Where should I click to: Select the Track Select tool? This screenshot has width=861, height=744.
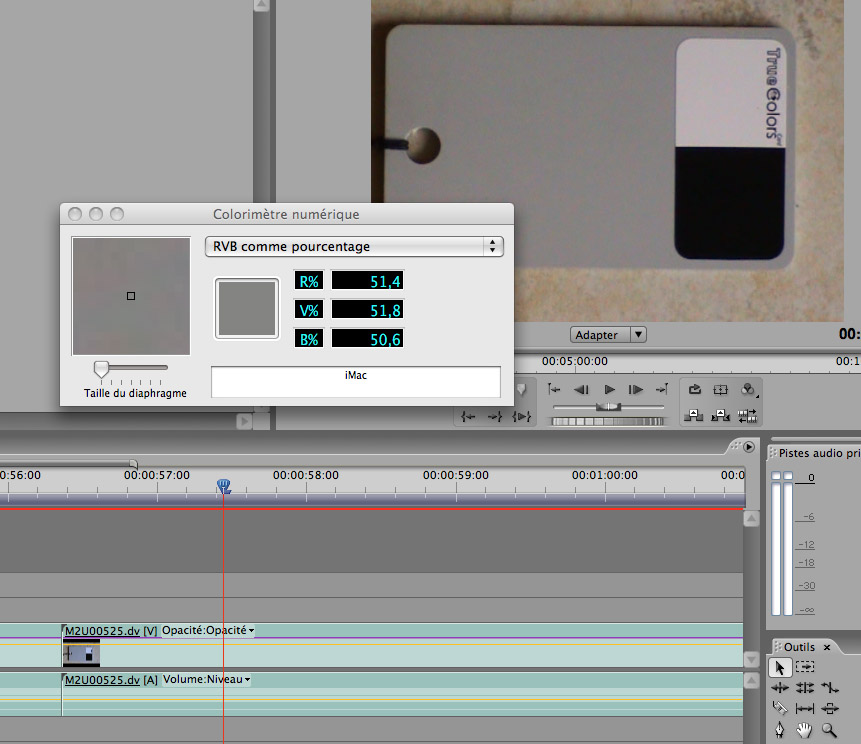[805, 667]
